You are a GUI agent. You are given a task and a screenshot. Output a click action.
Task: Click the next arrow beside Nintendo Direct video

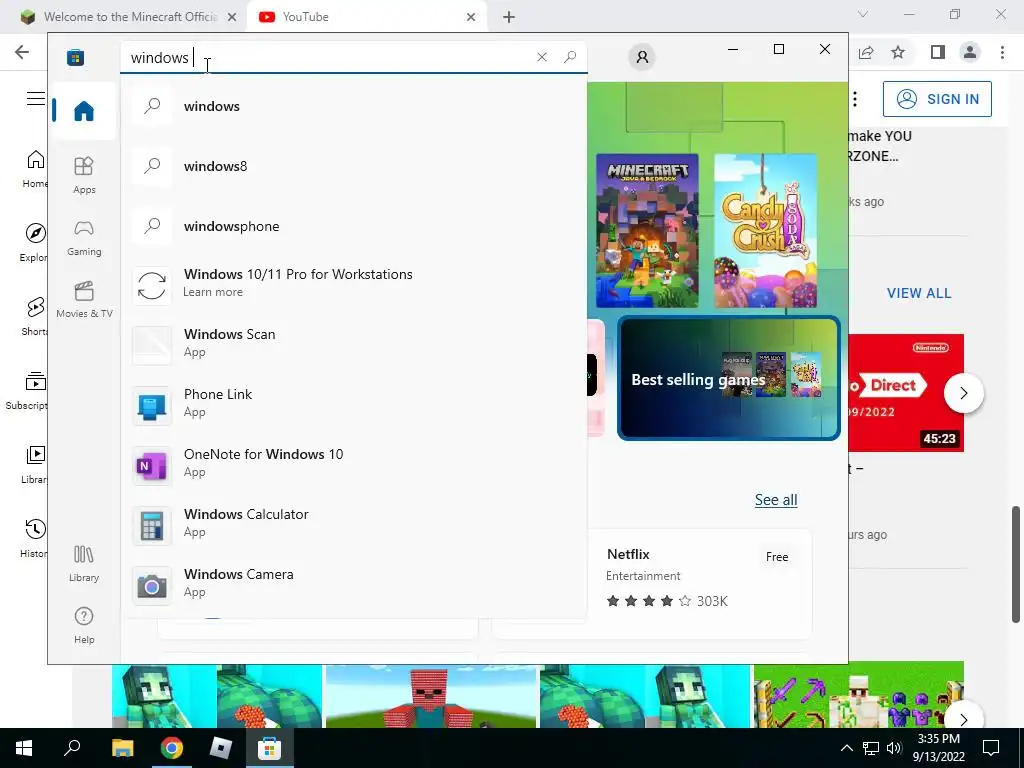click(963, 392)
